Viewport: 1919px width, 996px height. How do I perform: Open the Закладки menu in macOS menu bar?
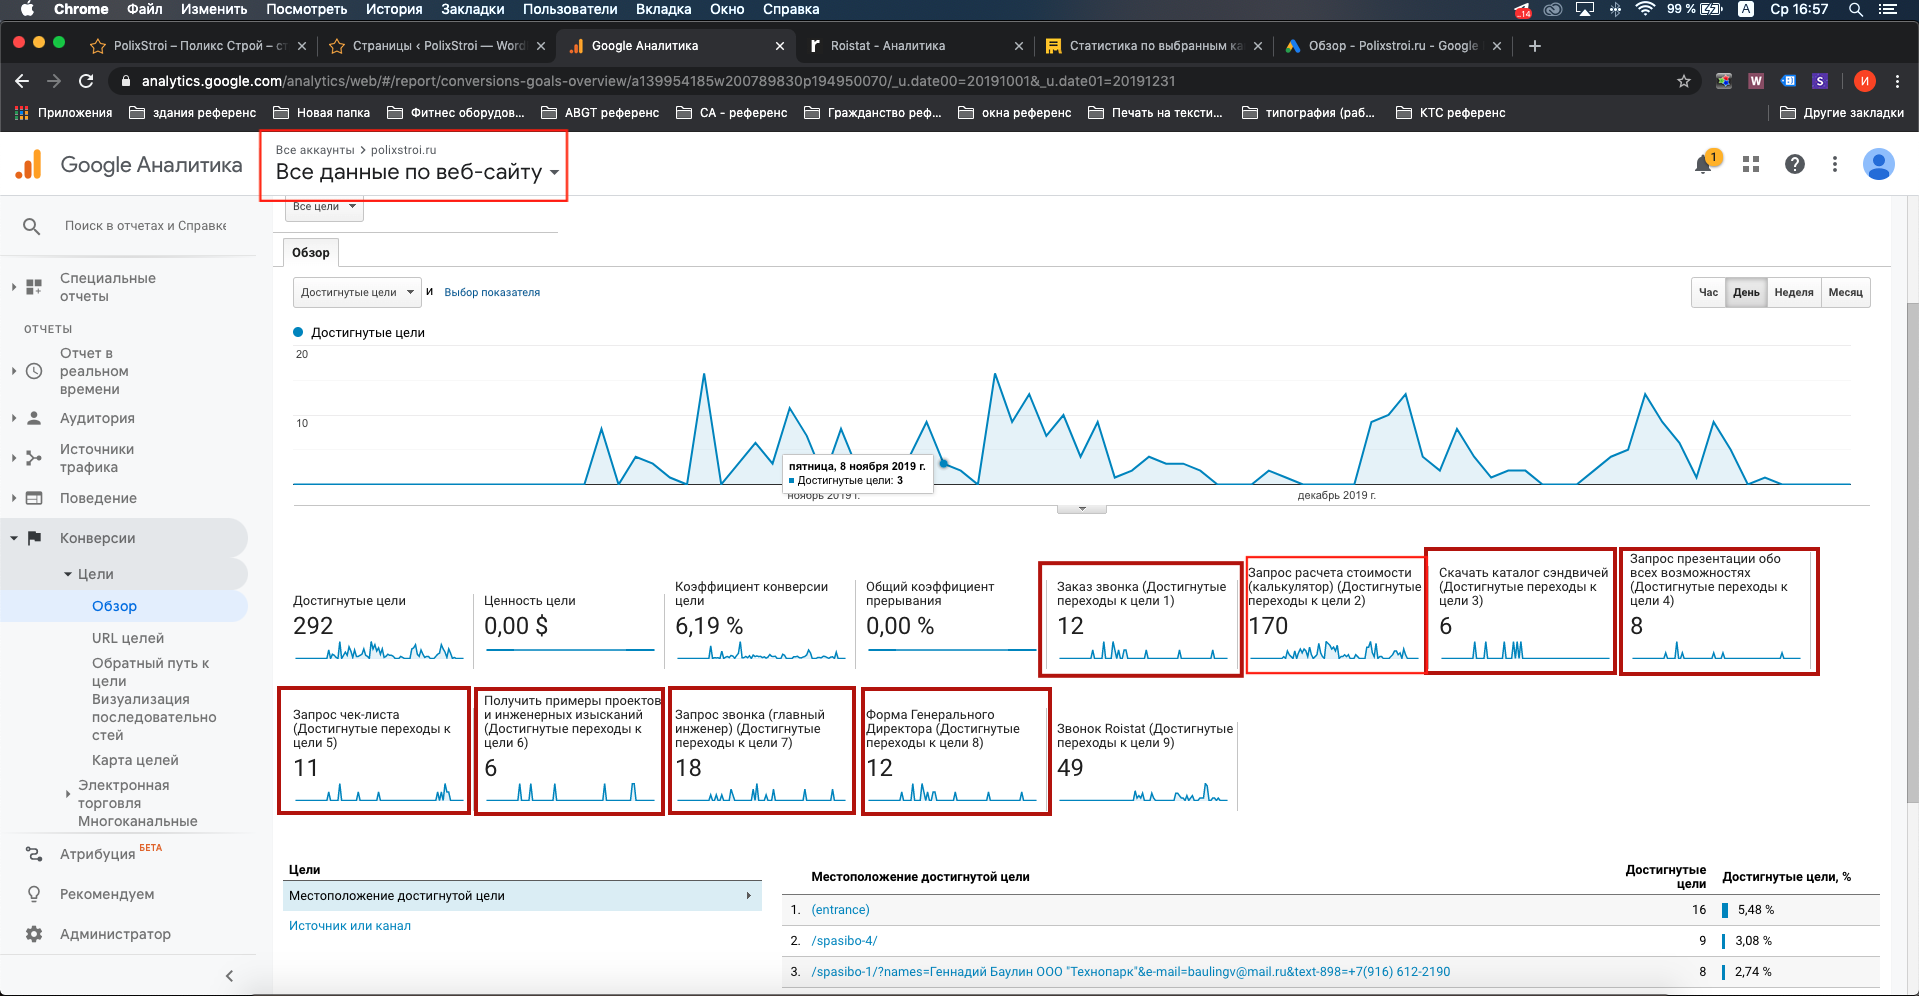tap(472, 9)
